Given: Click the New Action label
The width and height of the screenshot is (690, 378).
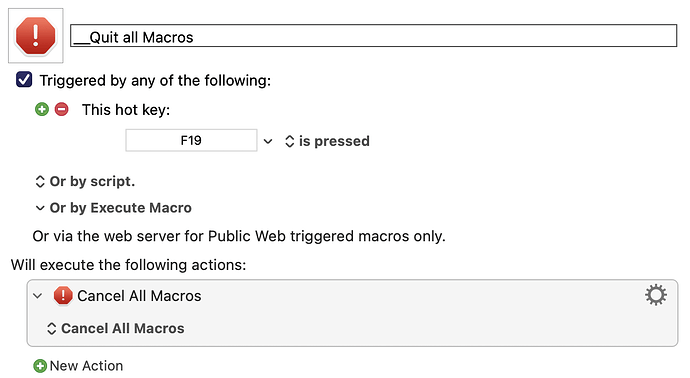Looking at the screenshot, I should coord(86,366).
